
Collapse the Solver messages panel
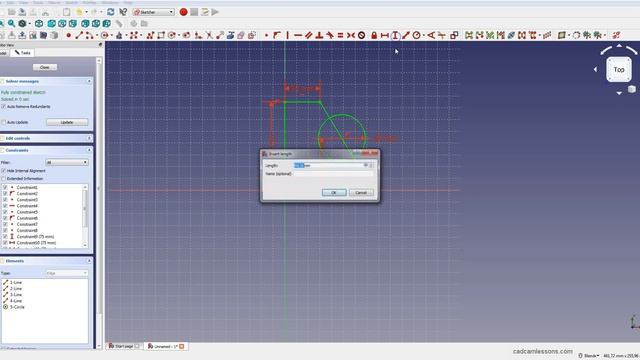[x=89, y=81]
